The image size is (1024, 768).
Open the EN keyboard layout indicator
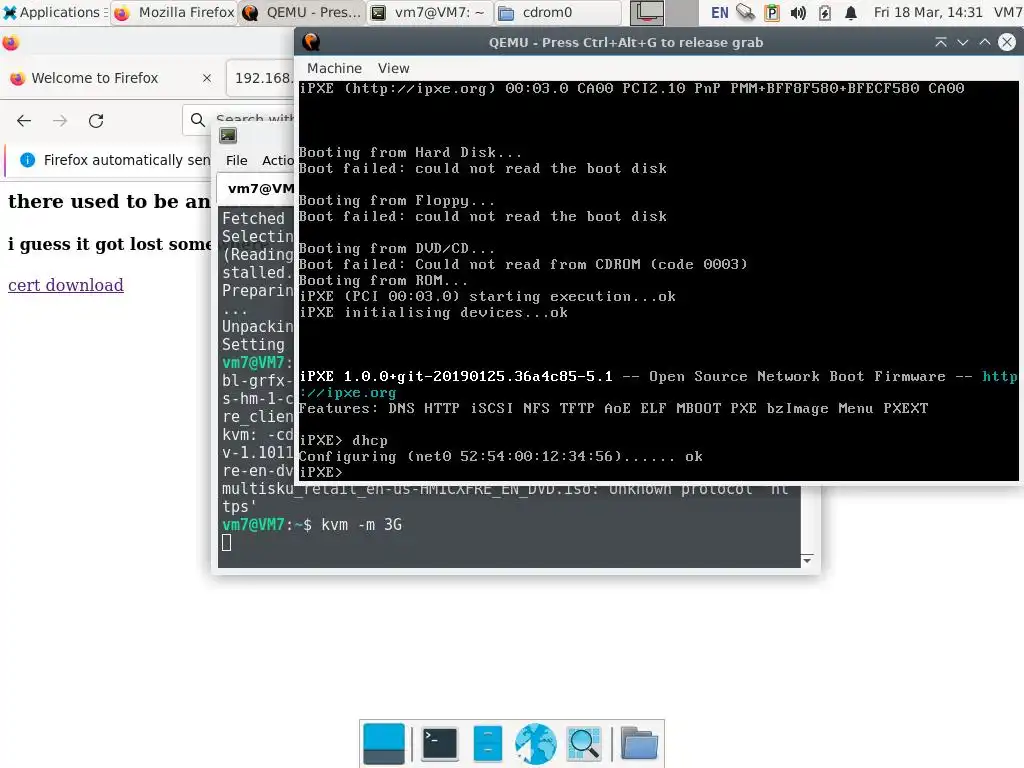point(719,12)
